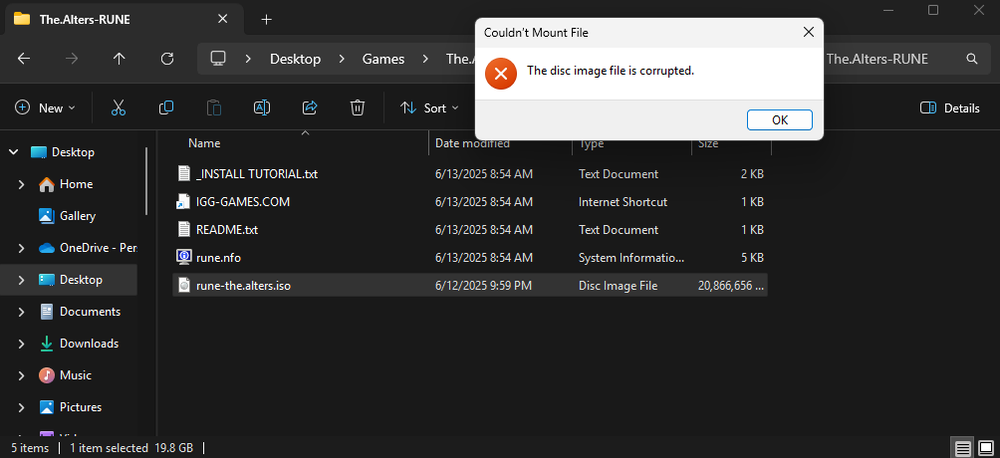Screen dimensions: 1000x458
Task: Expand the OneDrive tree node
Action: [22, 247]
